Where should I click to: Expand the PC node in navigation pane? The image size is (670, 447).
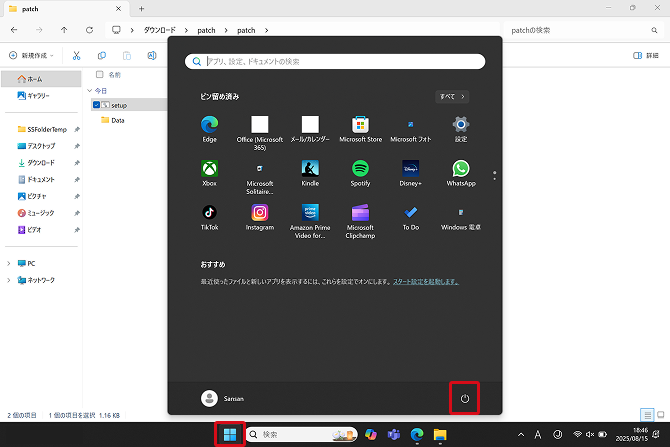[9, 264]
